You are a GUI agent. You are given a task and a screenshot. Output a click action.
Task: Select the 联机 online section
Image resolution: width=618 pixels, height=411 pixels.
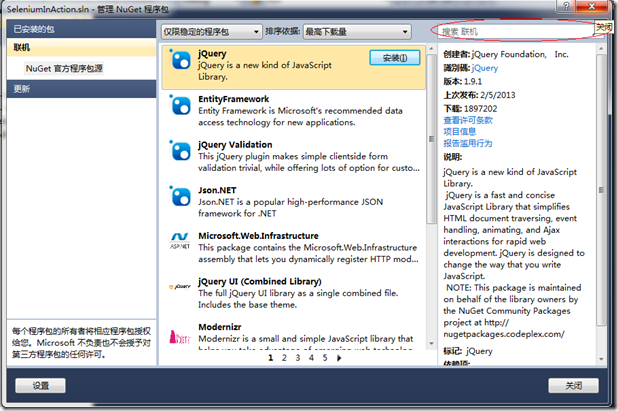[82, 47]
